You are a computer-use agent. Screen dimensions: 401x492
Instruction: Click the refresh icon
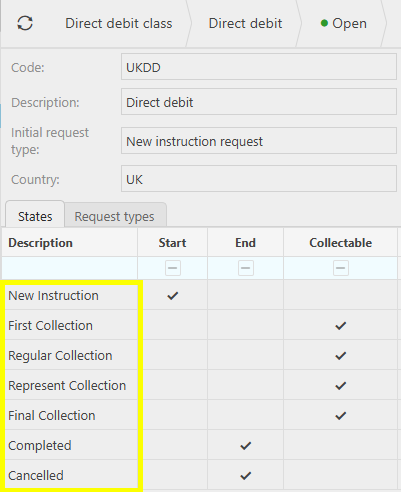coord(25,23)
